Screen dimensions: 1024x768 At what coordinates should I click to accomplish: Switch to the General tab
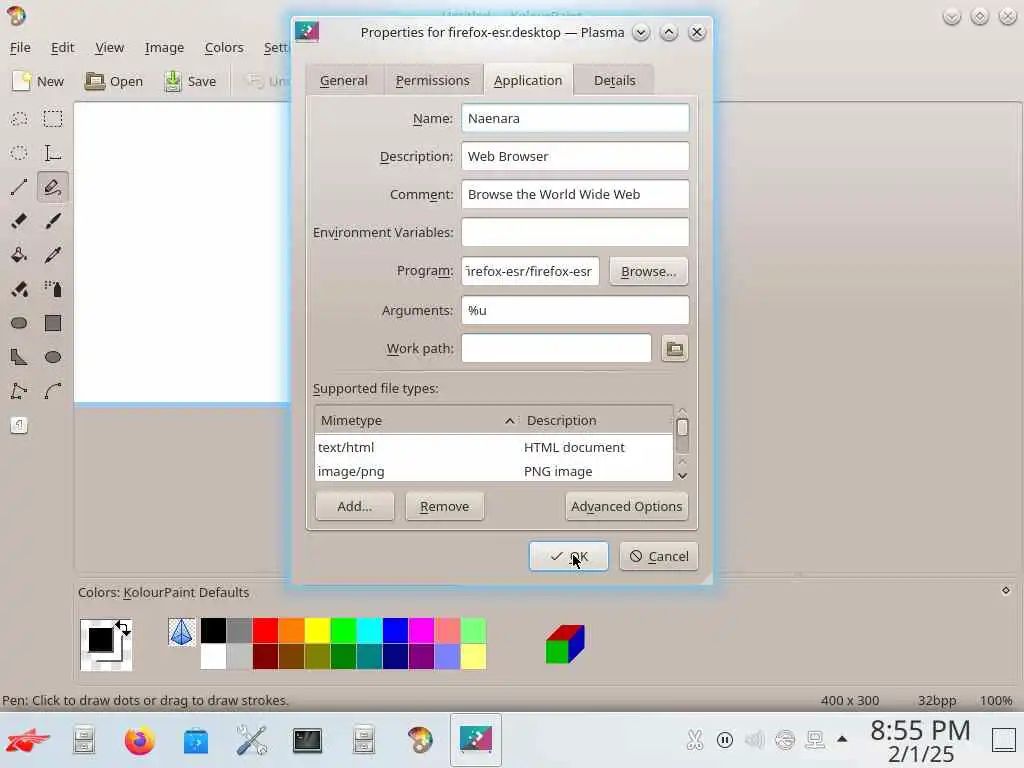tap(344, 80)
